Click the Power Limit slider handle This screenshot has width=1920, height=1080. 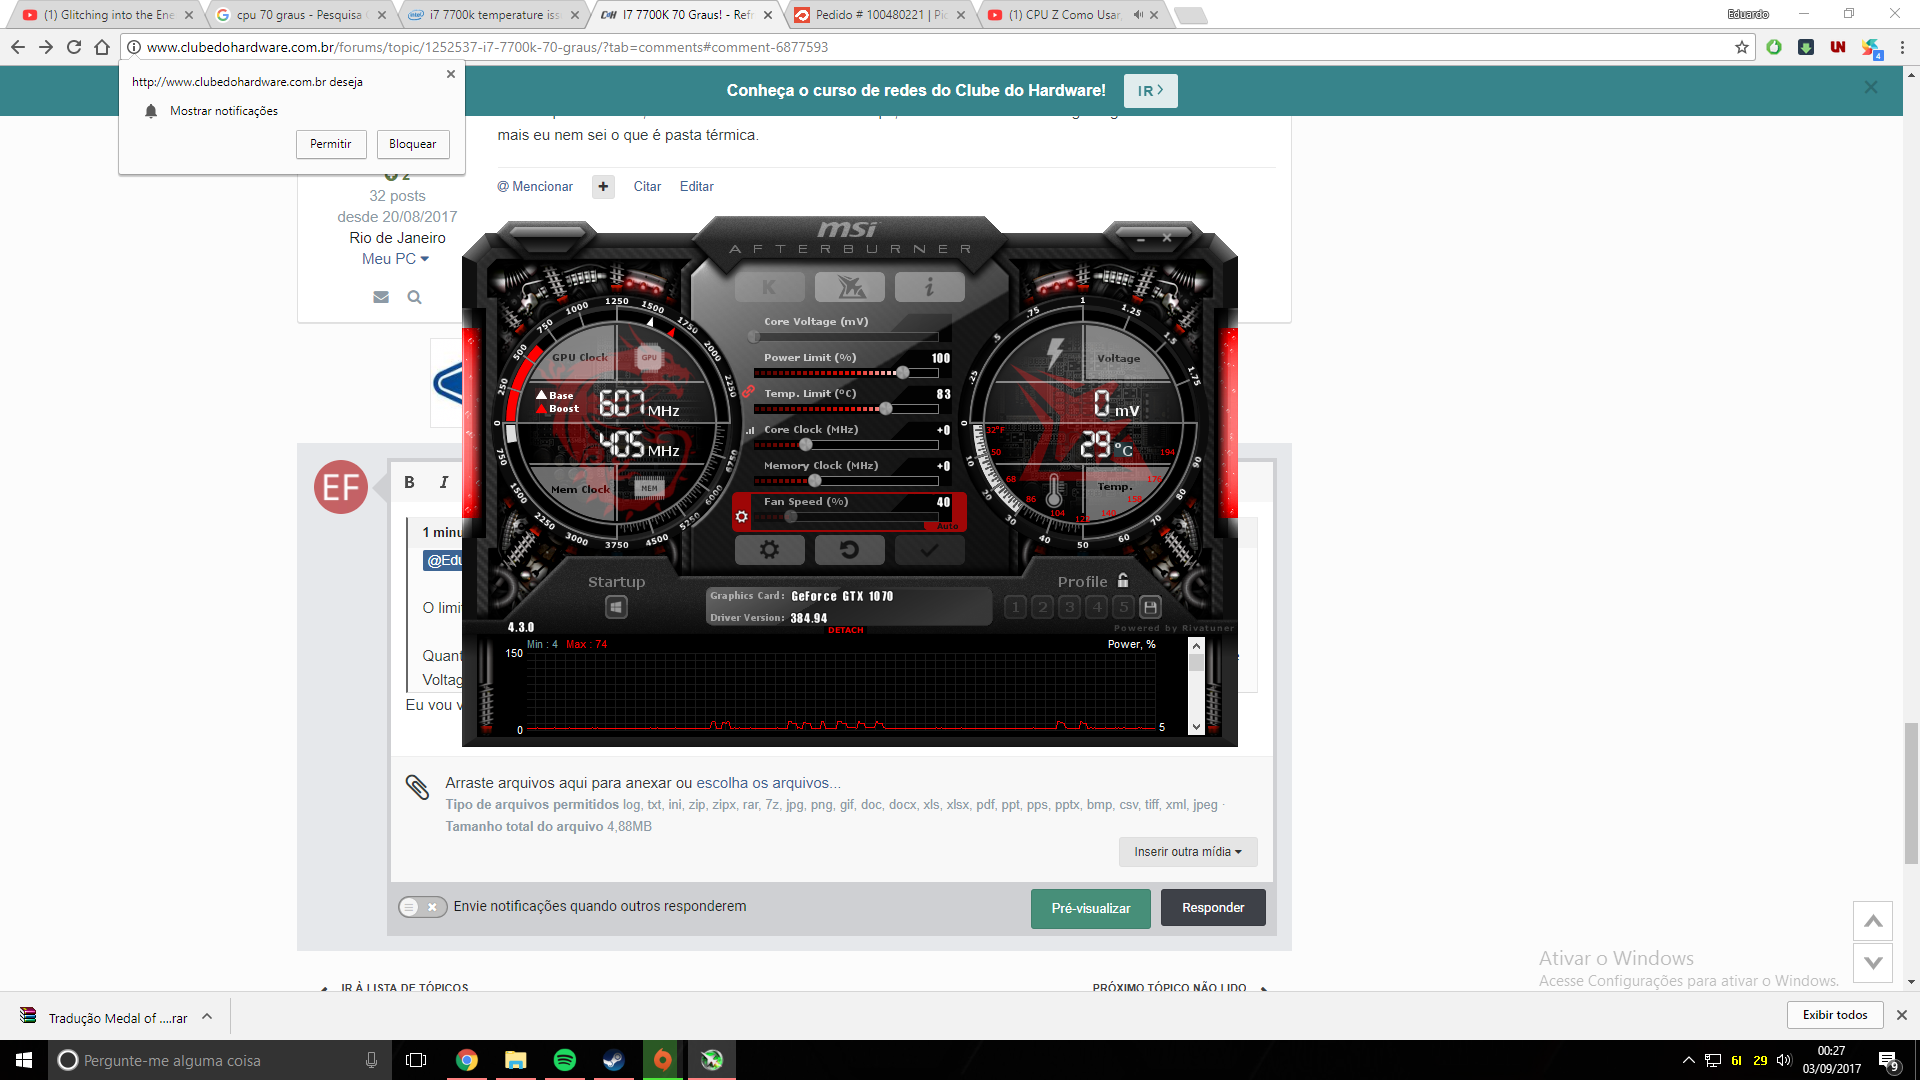[x=903, y=373]
